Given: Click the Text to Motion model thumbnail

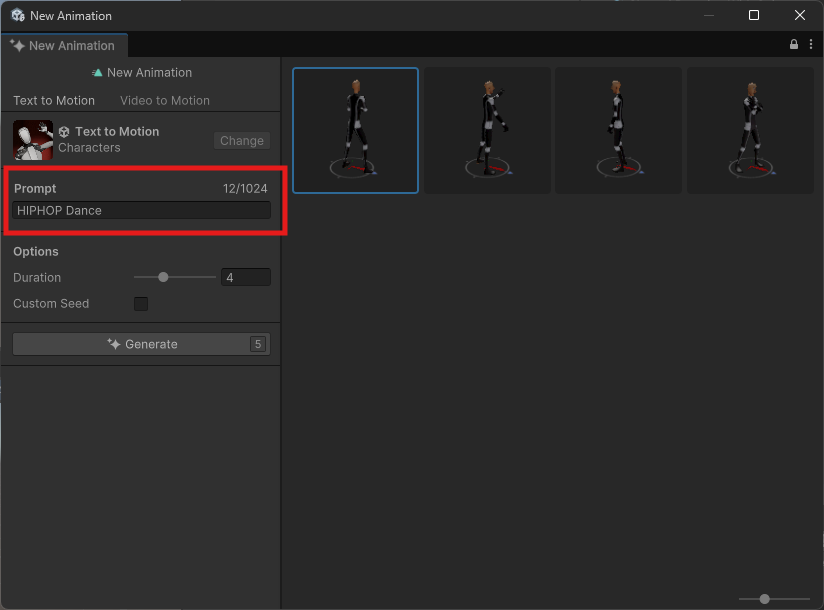Looking at the screenshot, I should click(x=33, y=140).
